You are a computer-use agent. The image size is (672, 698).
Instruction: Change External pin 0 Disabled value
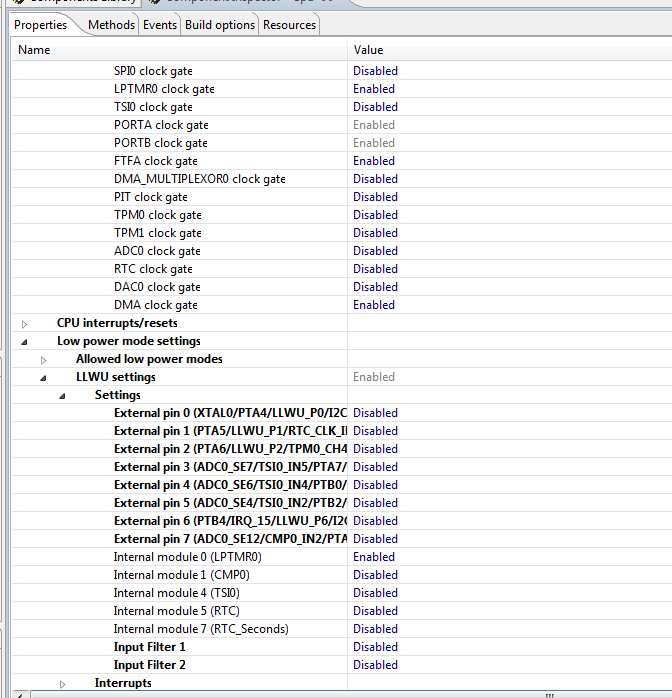(x=375, y=413)
